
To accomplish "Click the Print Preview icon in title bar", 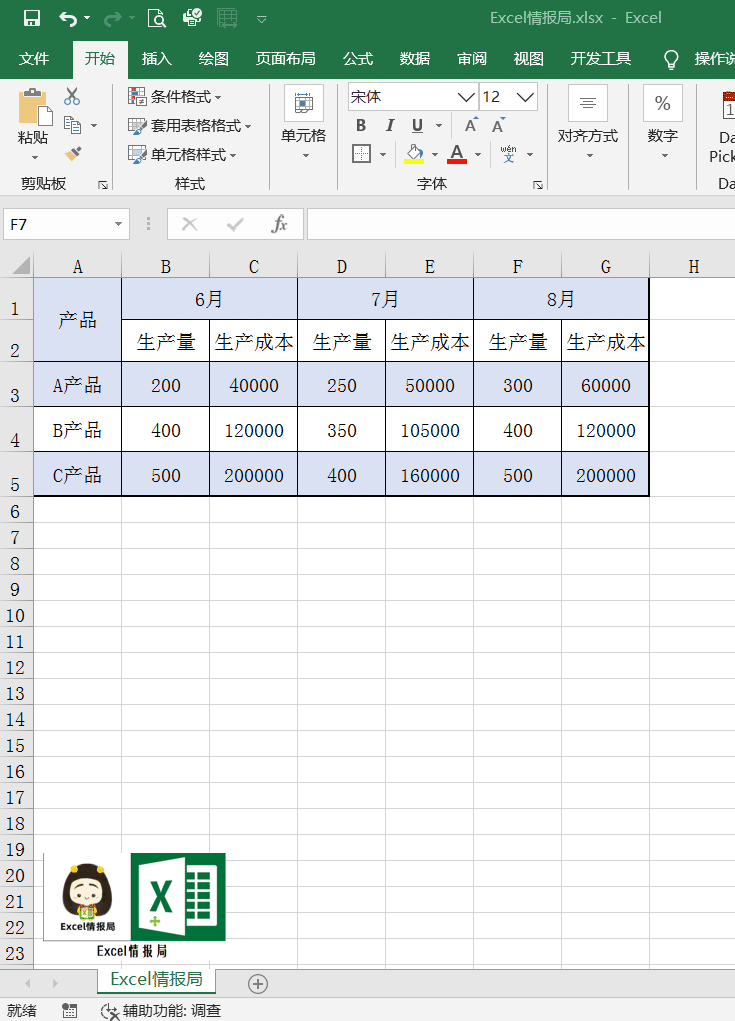I will click(x=156, y=18).
